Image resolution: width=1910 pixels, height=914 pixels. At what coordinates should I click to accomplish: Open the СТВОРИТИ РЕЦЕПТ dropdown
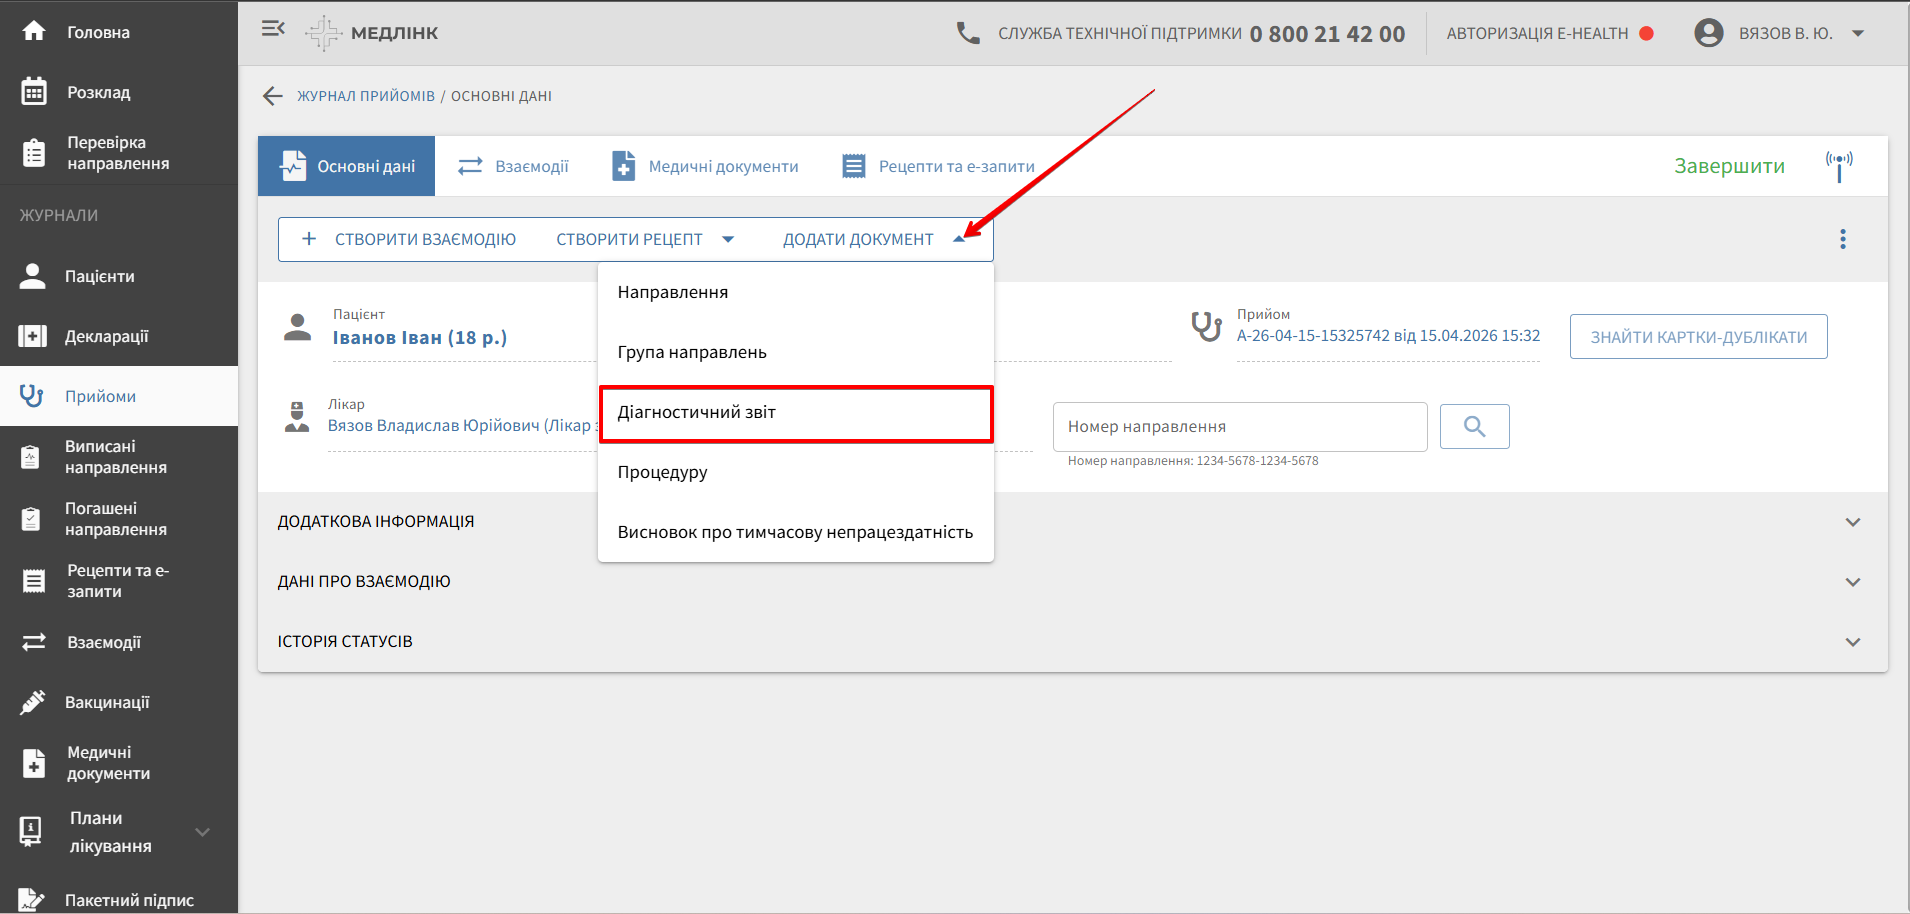[645, 239]
